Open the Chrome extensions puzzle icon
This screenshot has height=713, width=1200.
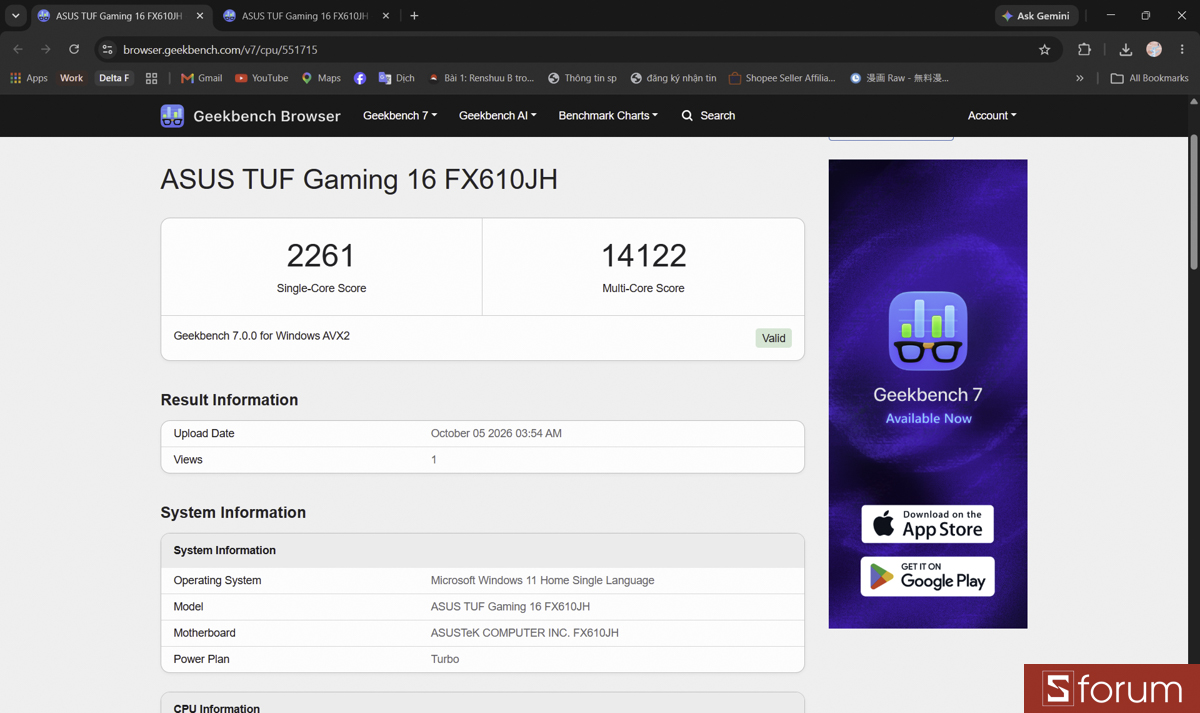point(1084,49)
